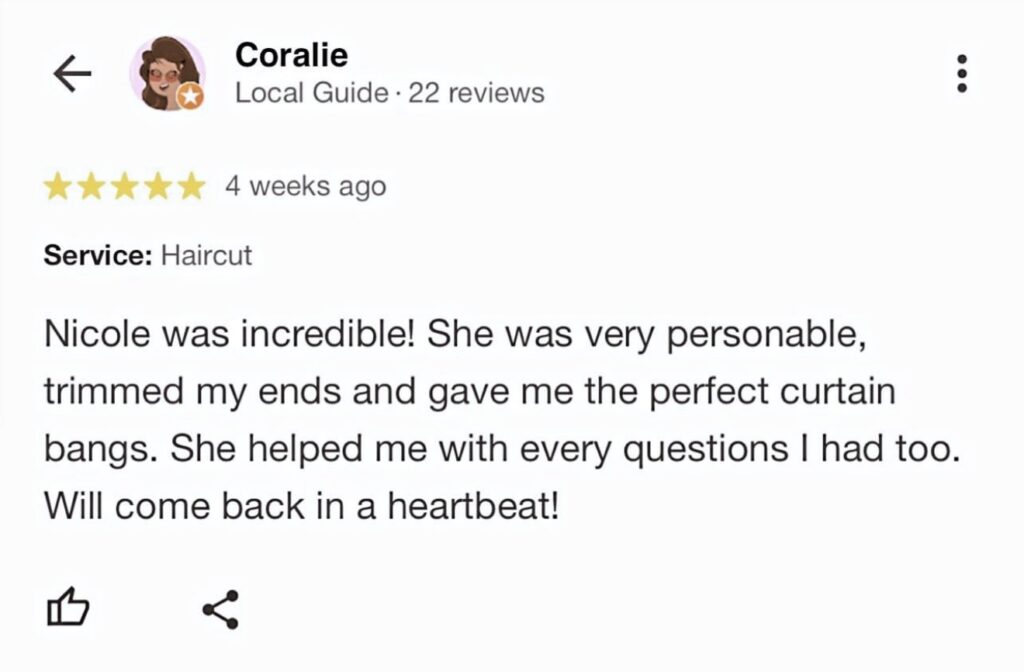Click the second rating star

[92, 187]
